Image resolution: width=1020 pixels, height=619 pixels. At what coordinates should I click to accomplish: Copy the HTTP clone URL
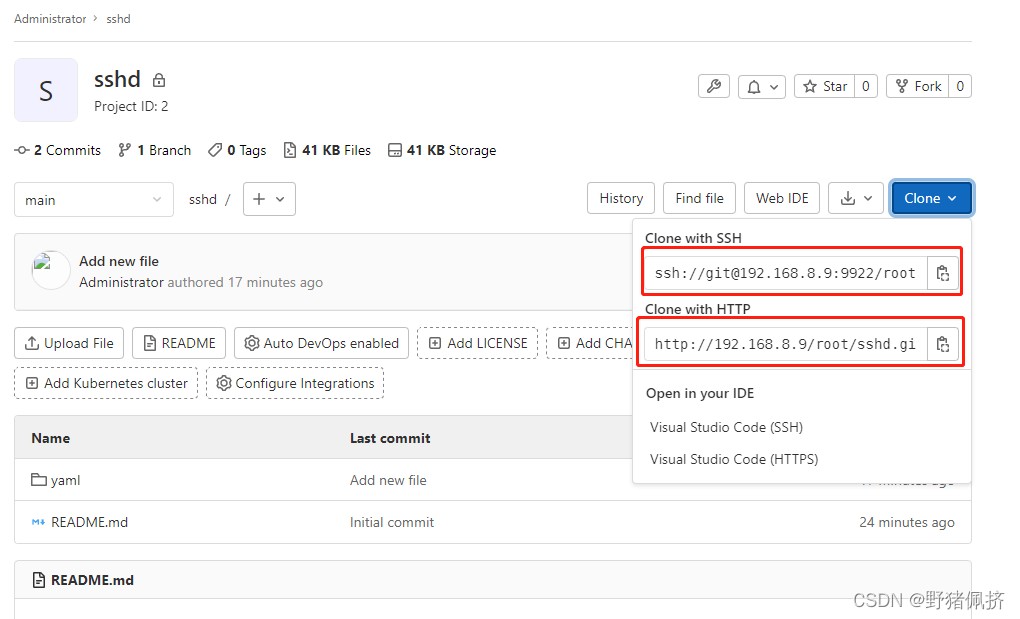point(942,344)
